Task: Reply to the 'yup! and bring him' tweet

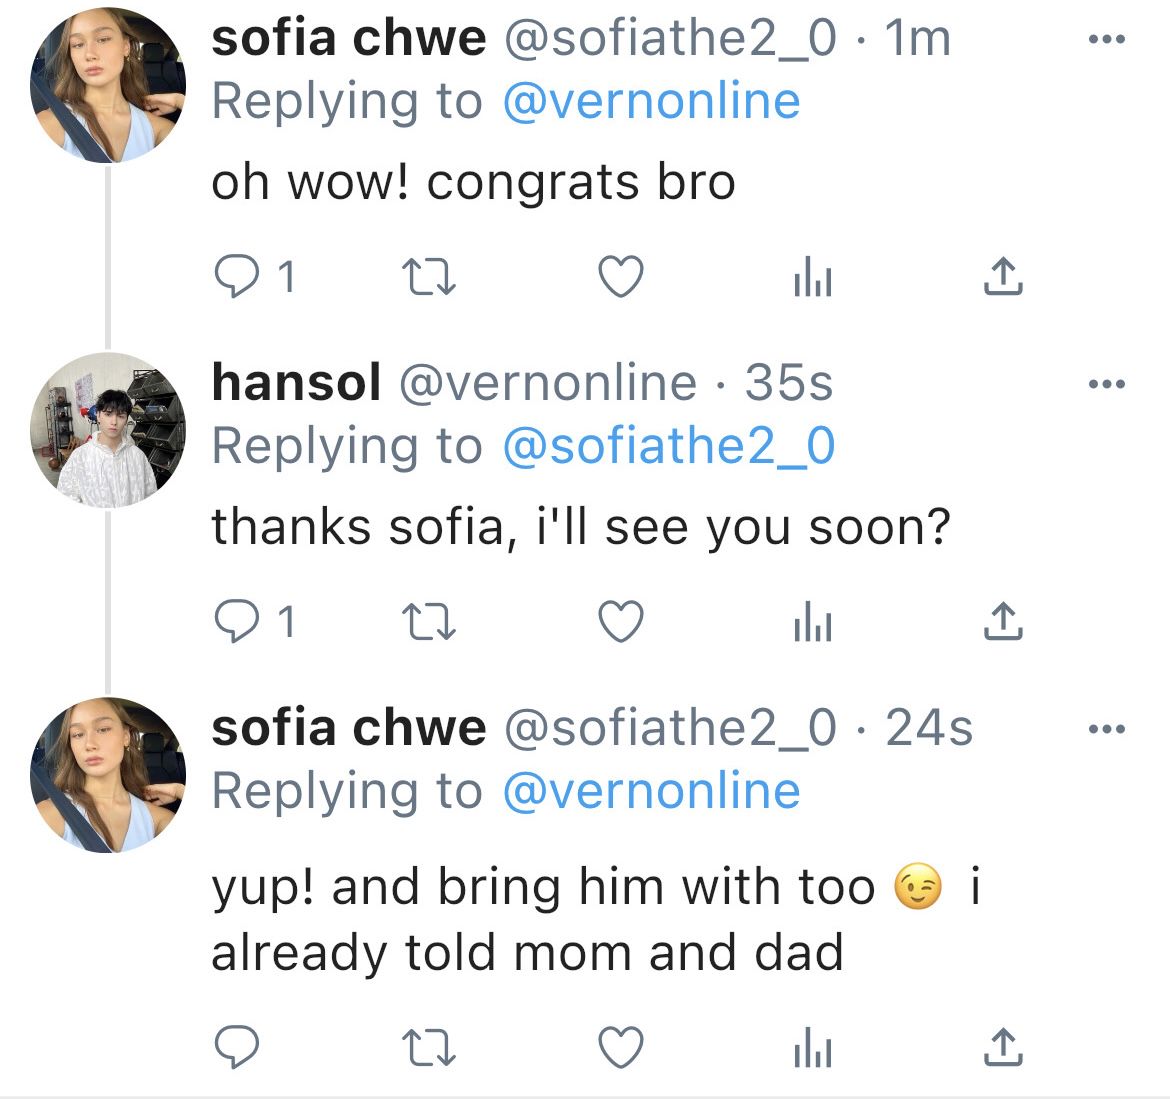Action: 238,1048
